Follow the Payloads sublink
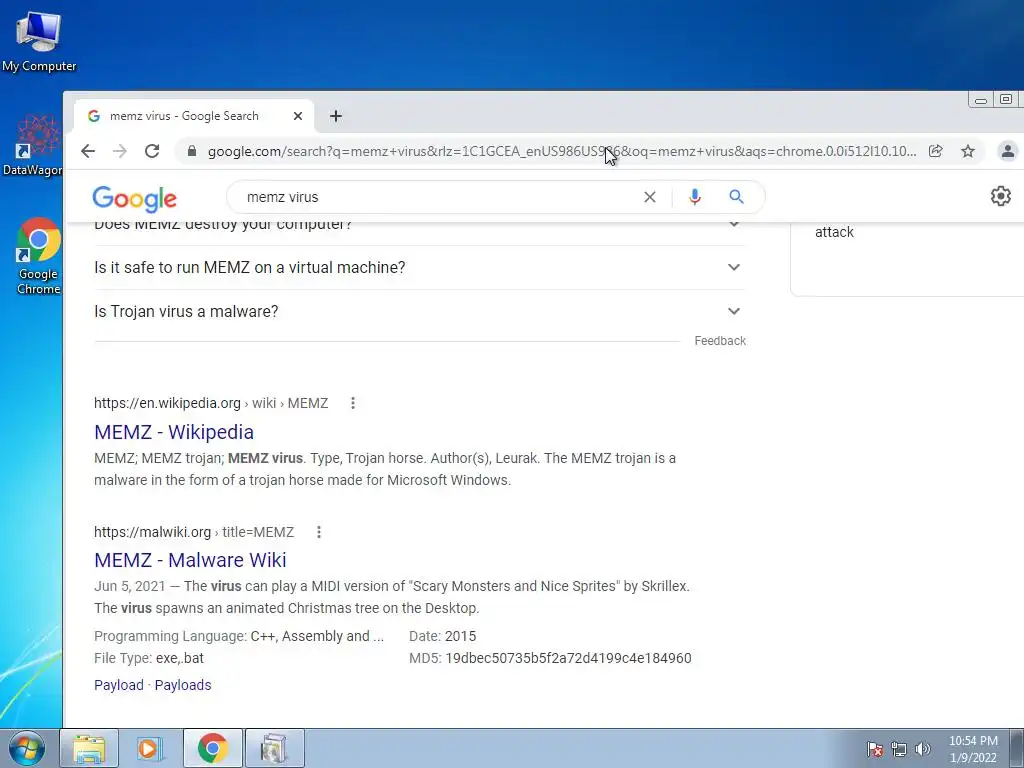 (183, 685)
